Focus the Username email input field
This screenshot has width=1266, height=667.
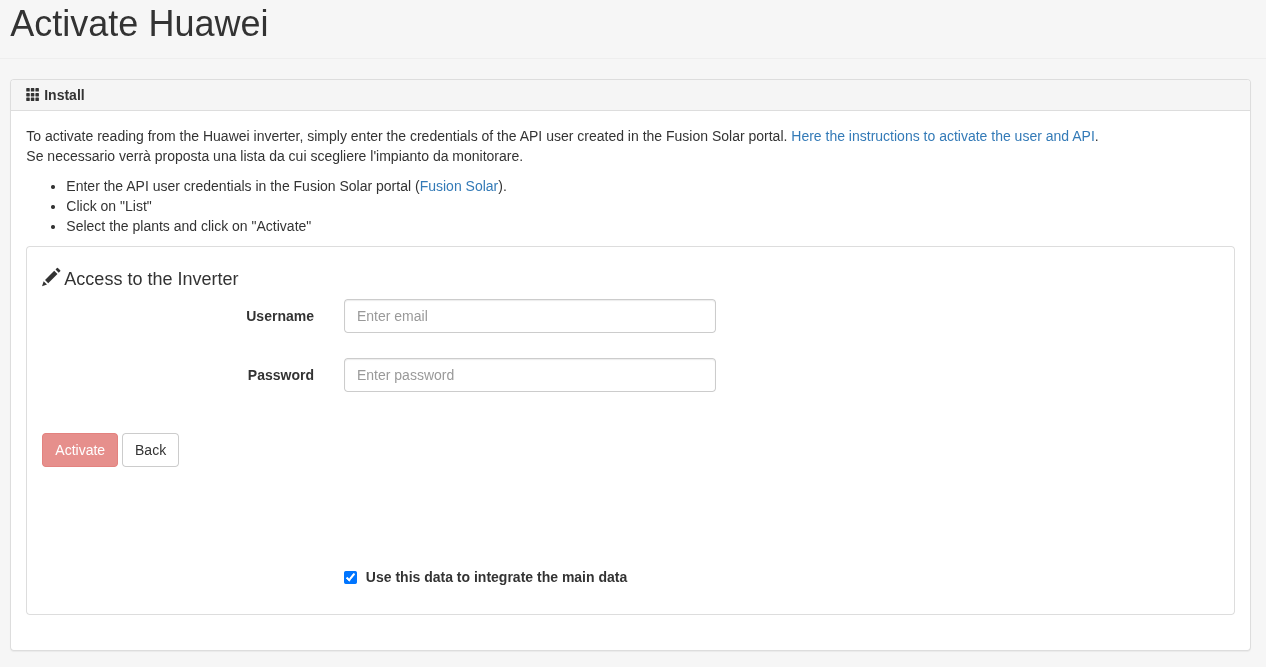[529, 316]
